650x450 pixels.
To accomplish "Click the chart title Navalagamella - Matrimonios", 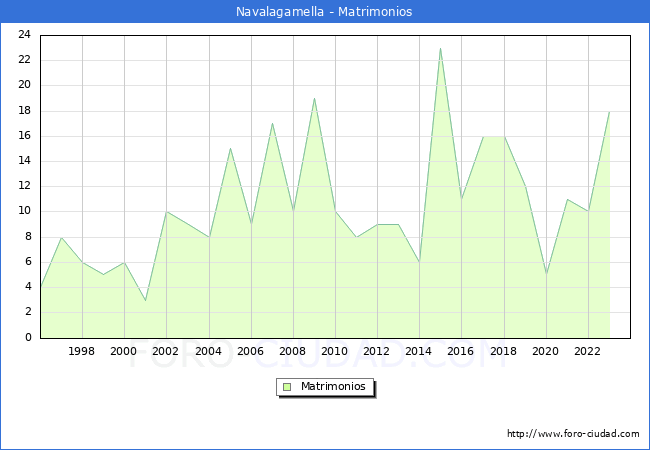I will pos(324,12).
